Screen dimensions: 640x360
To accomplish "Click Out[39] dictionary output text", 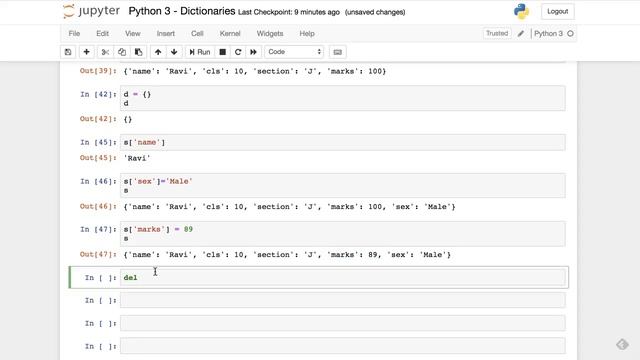I will (255, 71).
